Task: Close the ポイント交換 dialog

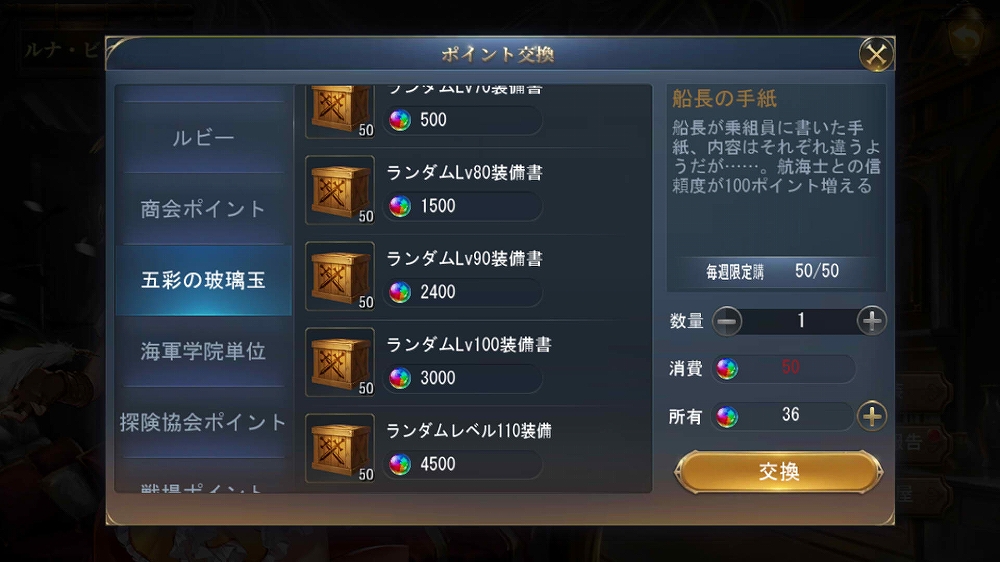Action: click(x=876, y=55)
